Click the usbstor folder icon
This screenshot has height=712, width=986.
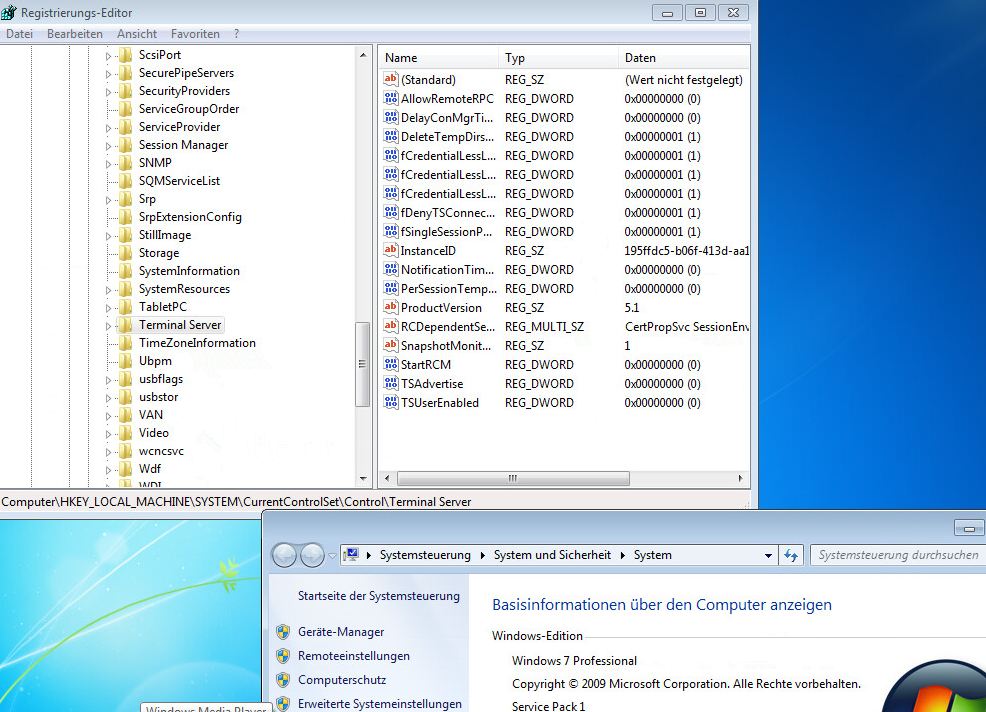click(x=125, y=397)
